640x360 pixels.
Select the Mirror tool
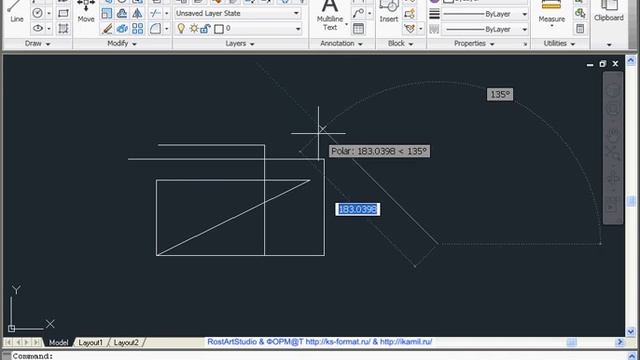138,13
